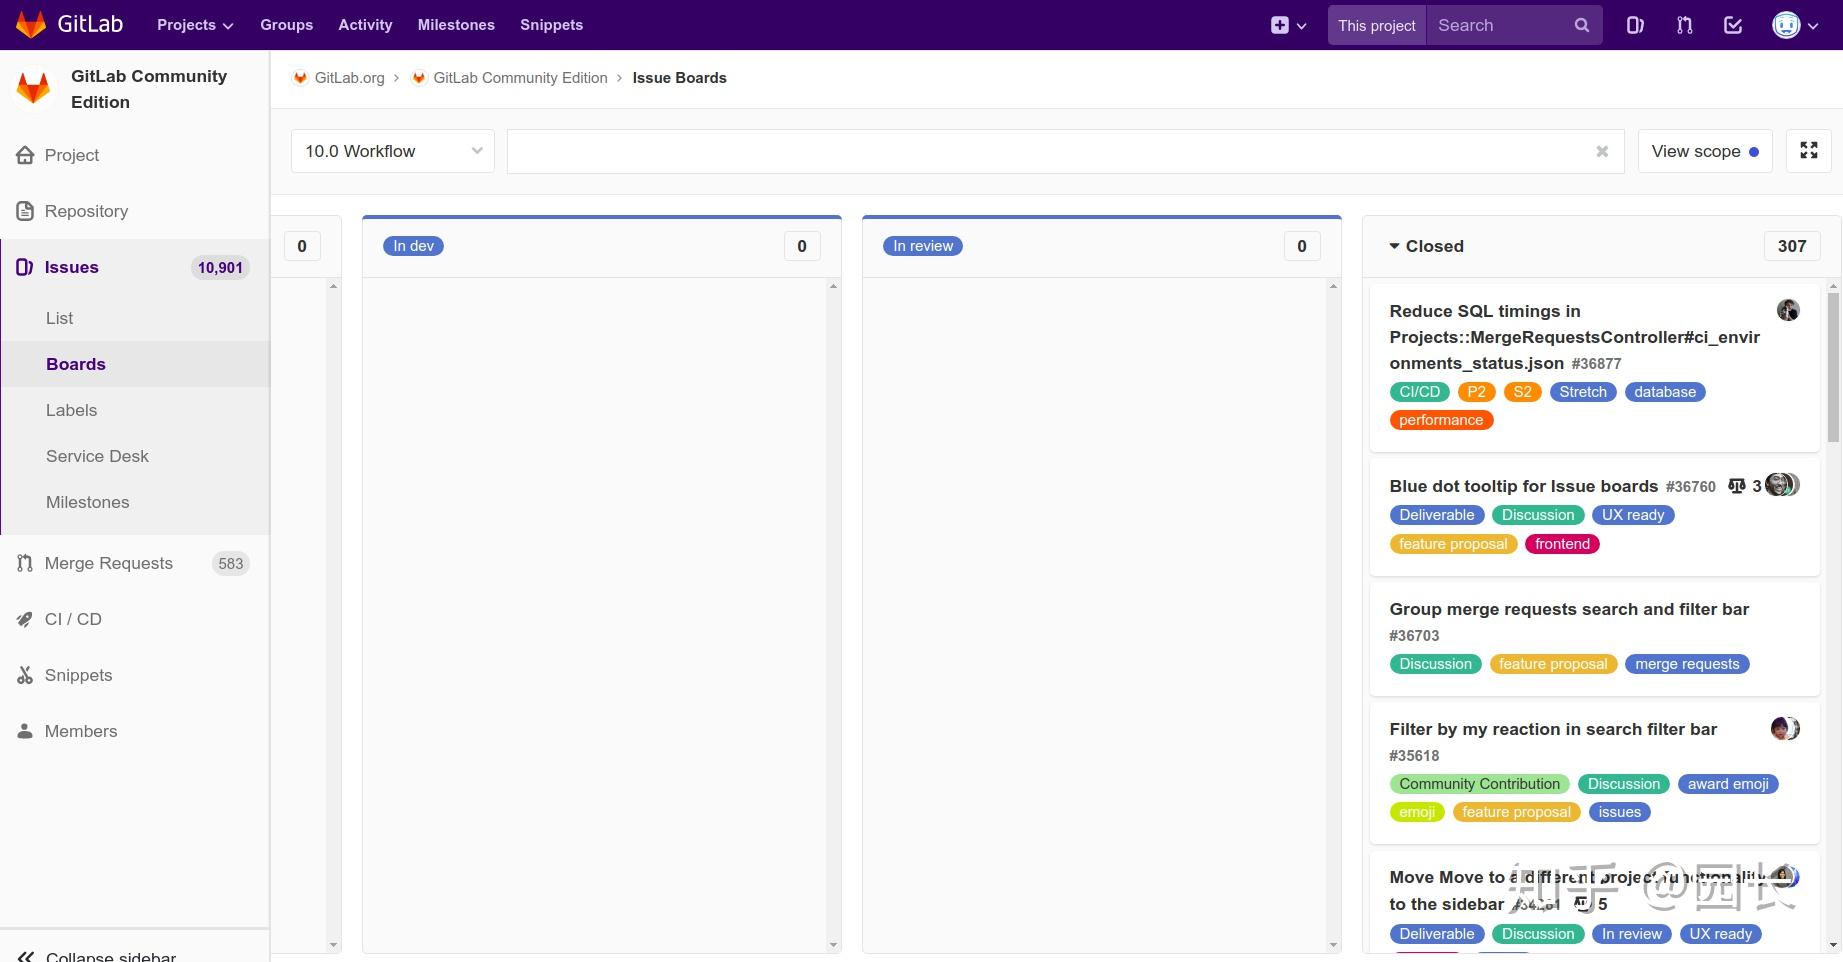1843x962 pixels.
Task: Open issue #36760 Blue dot tooltip for Issue boards
Action: click(x=1523, y=486)
